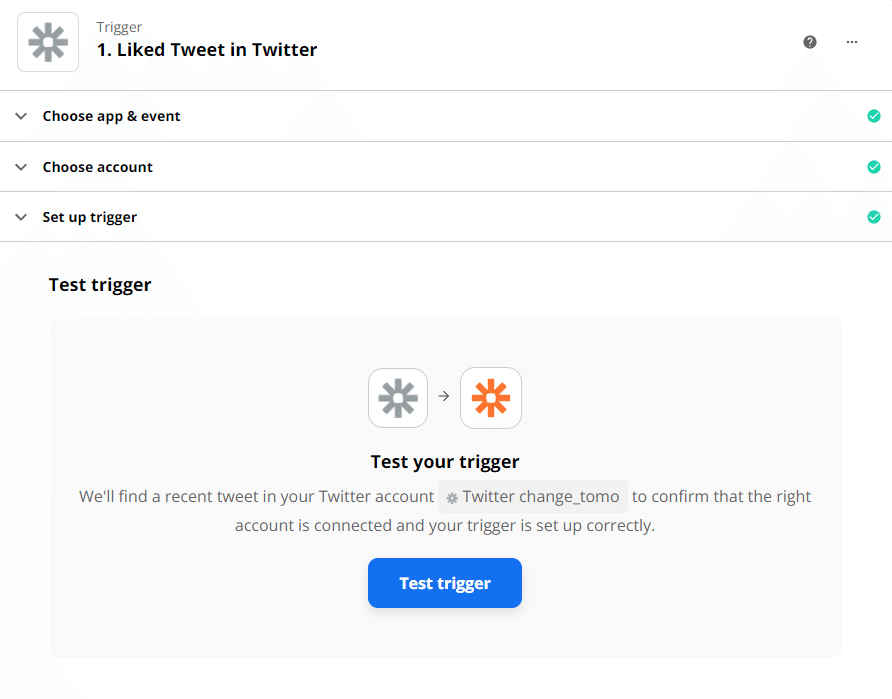Click green checkmark beside Choose app & event
The image size is (892, 699).
[x=874, y=116]
